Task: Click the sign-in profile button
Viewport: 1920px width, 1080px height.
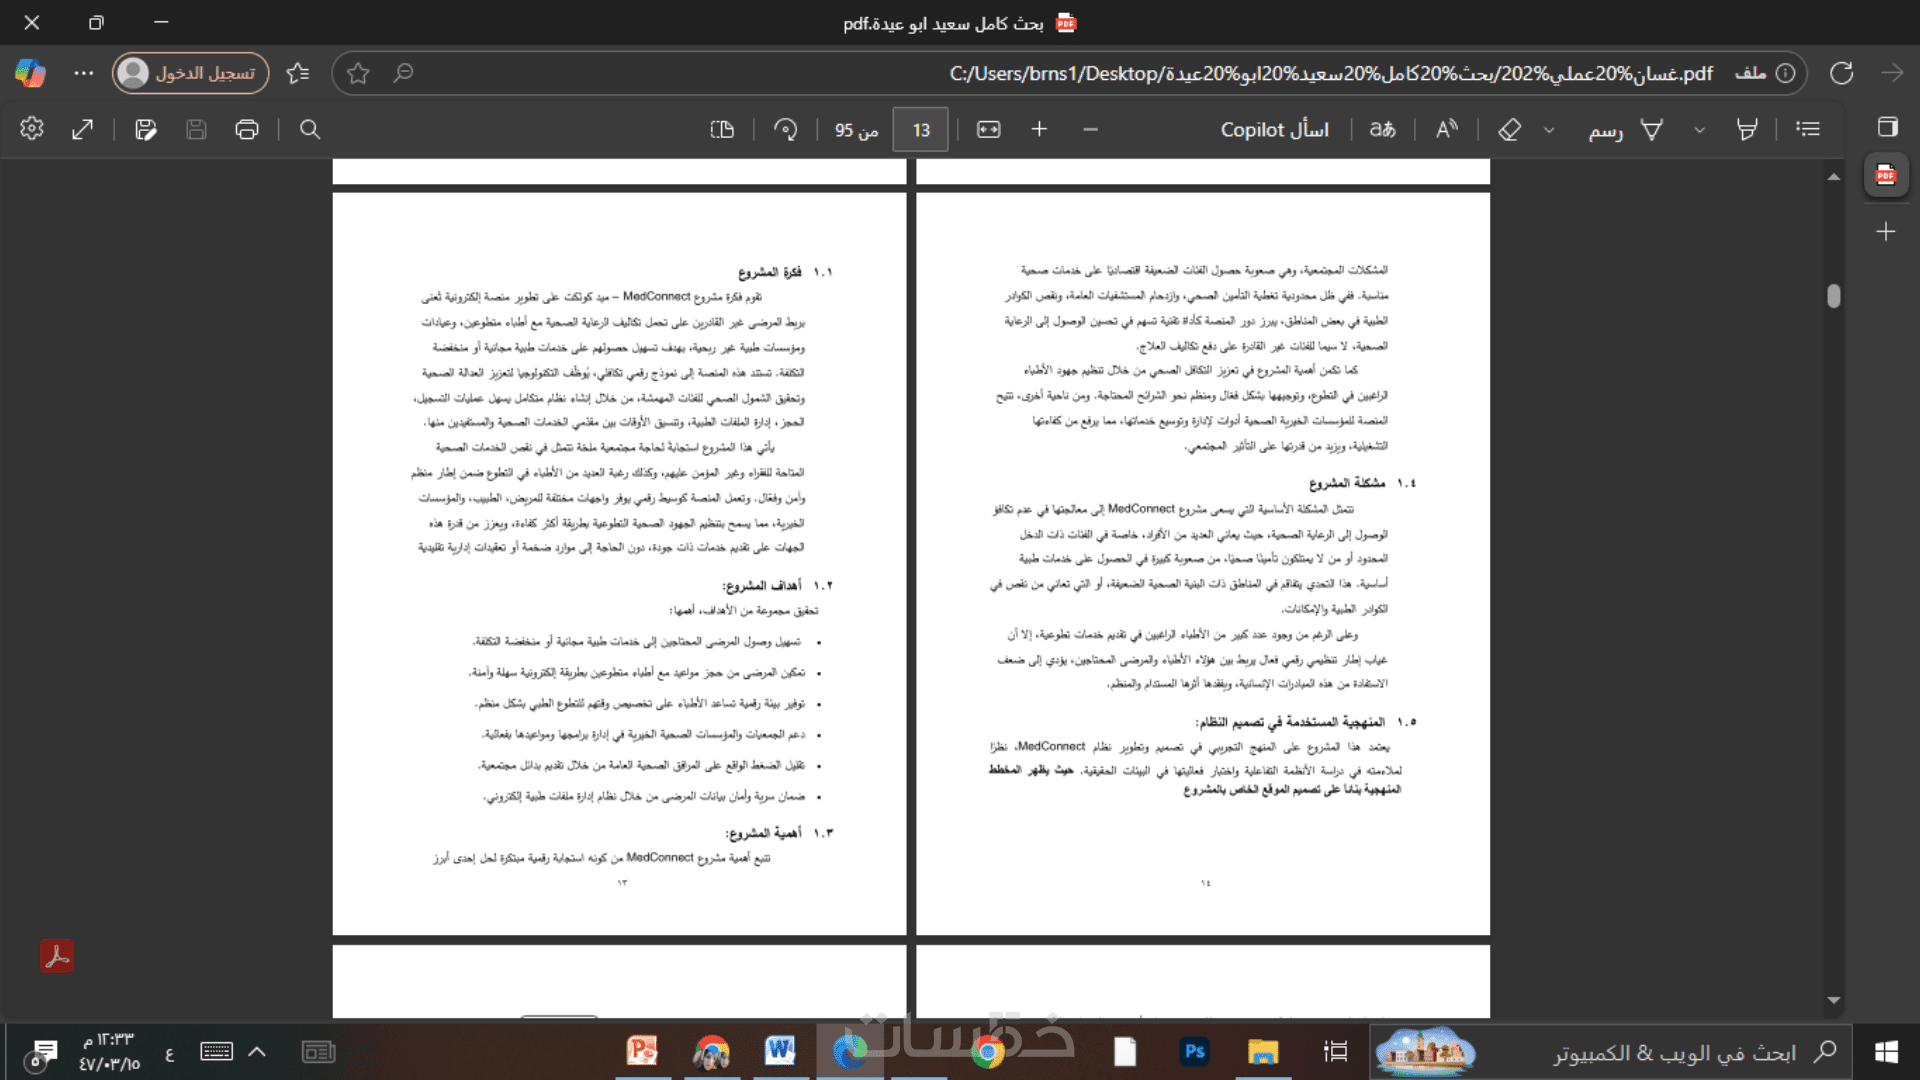Action: [x=190, y=73]
